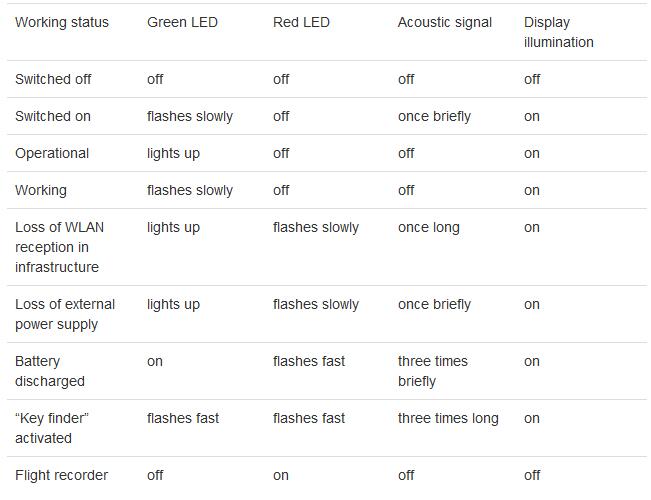The height and width of the screenshot is (500, 651).
Task: Click Green LED "flashes fast" in Key finder row
Action: pos(183,418)
